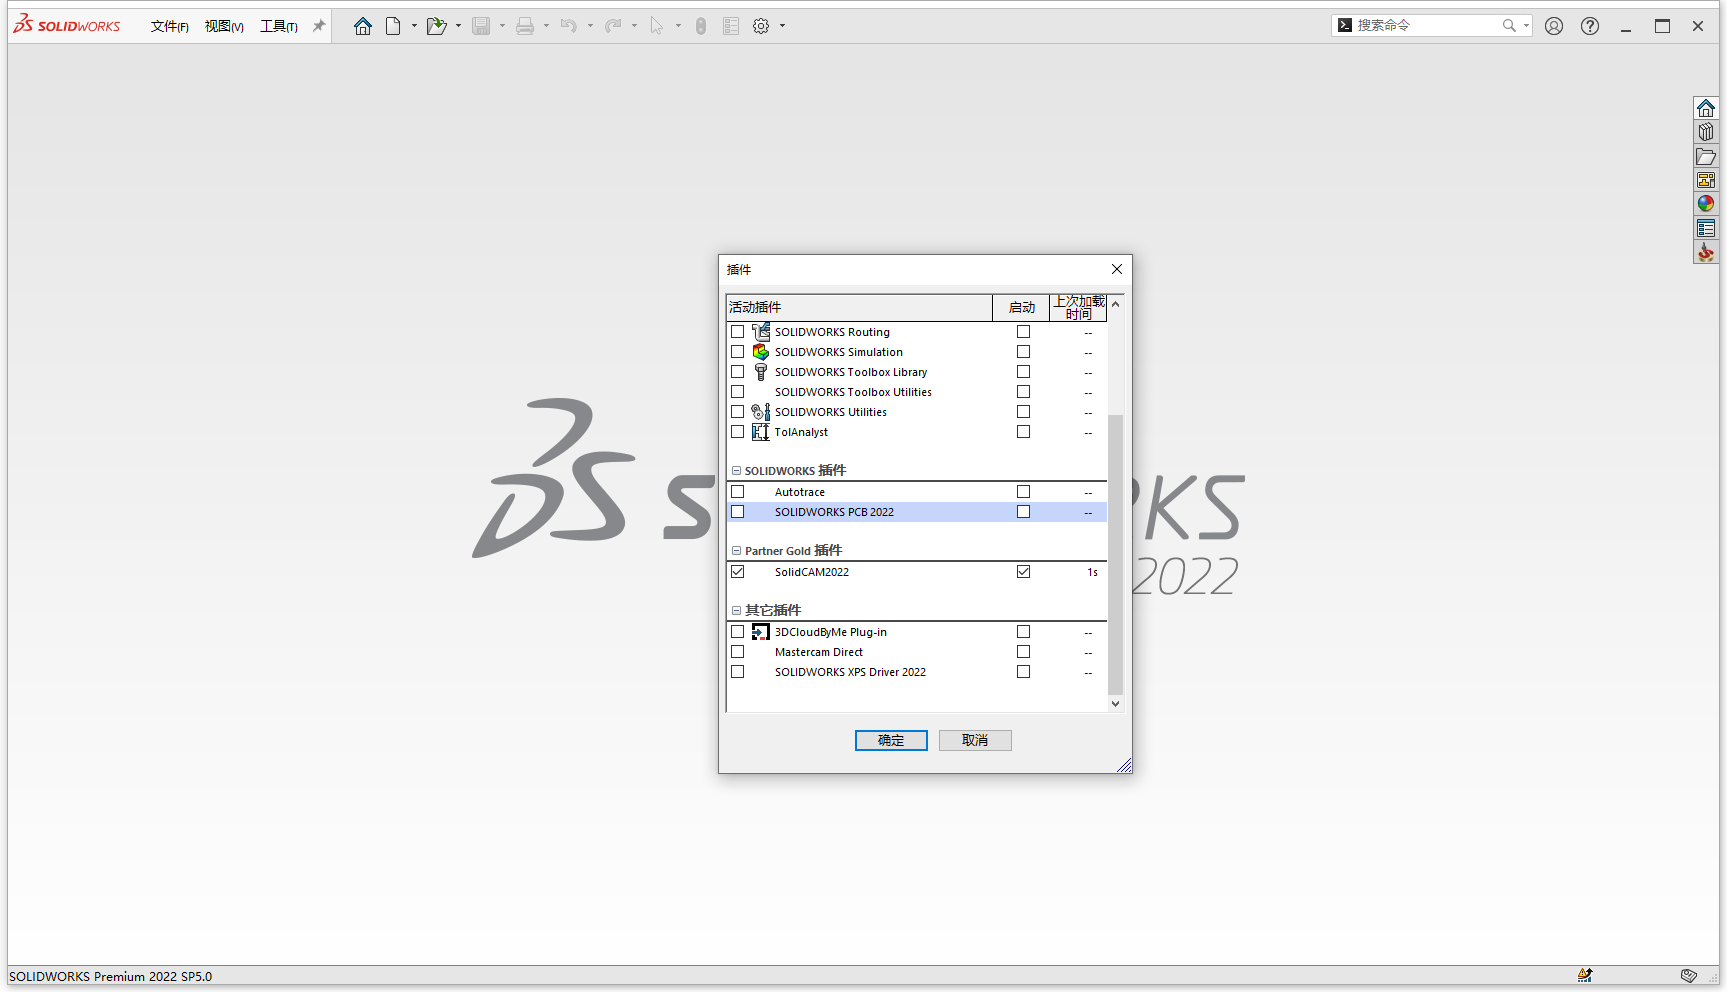1727x992 pixels.
Task: Collapse the SOLIDWORKS 插件 group
Action: pyautogui.click(x=736, y=471)
